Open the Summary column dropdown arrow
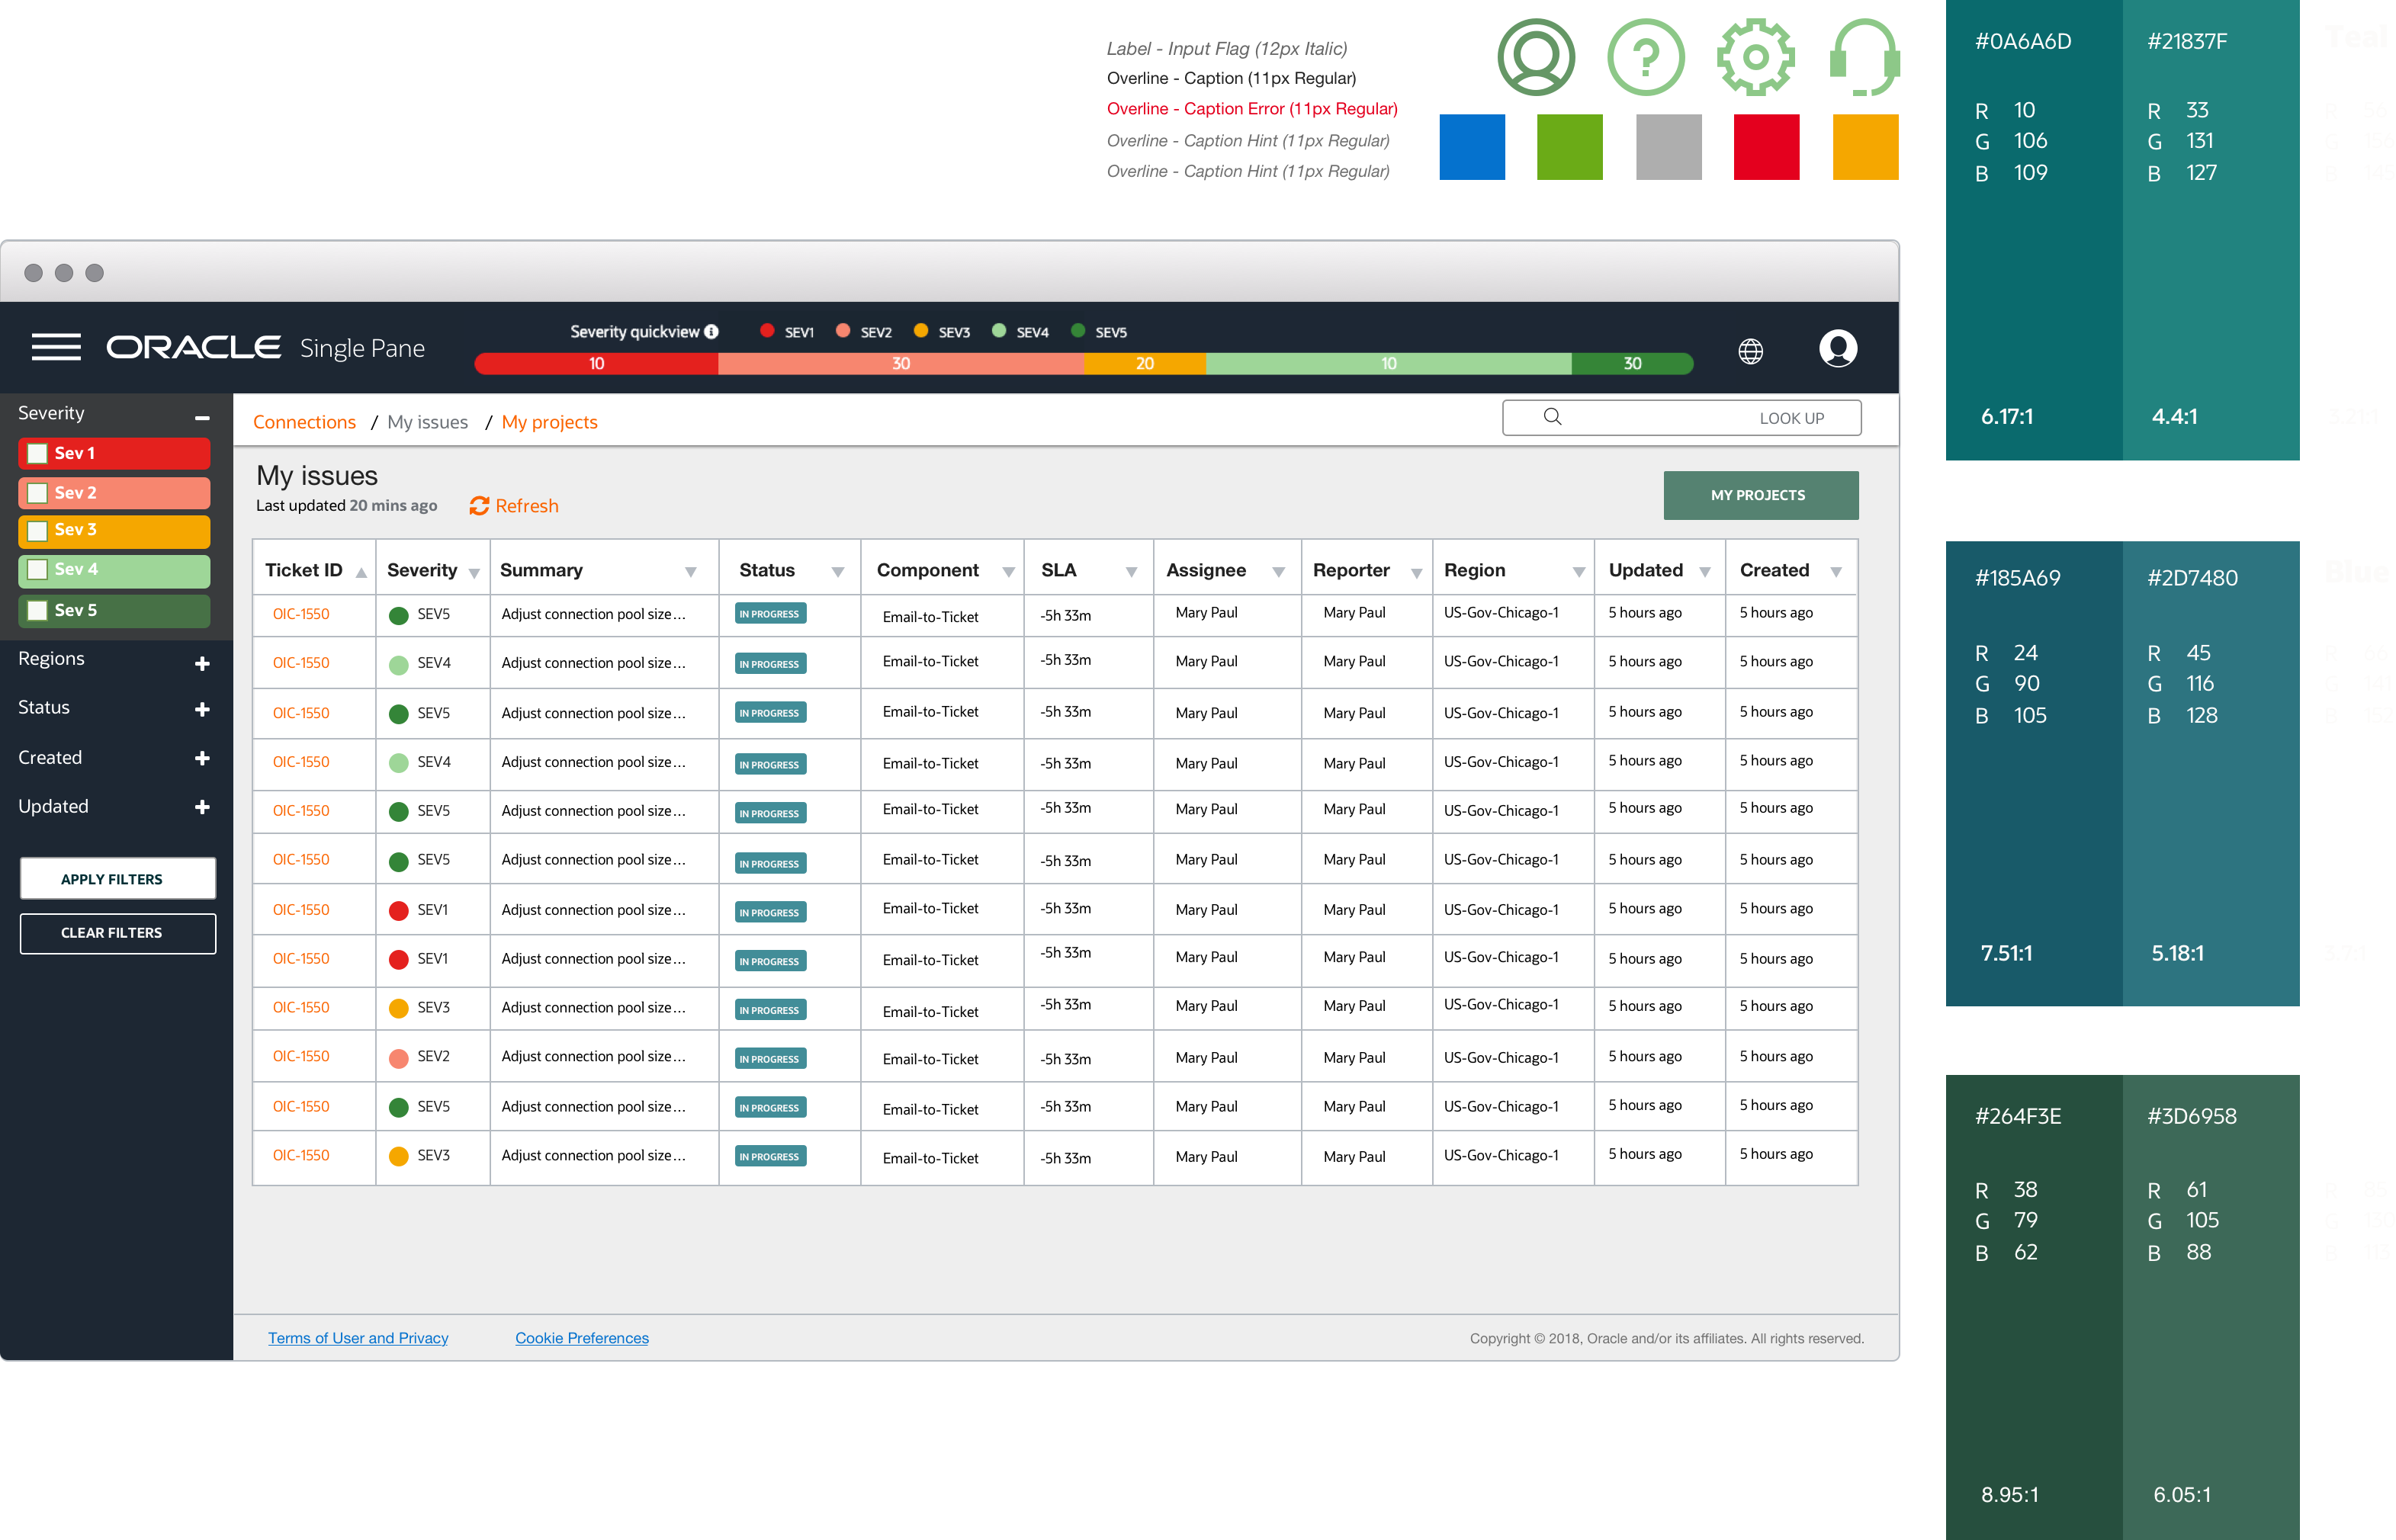Viewport: 2396px width, 1540px height. 690,572
